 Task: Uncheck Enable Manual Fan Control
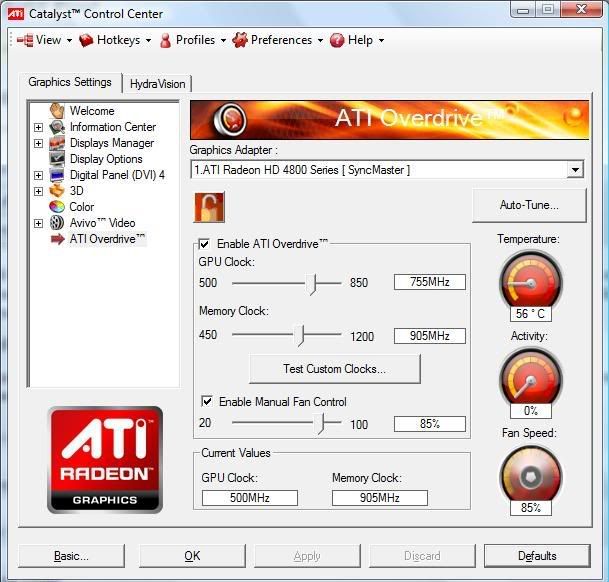pos(207,401)
